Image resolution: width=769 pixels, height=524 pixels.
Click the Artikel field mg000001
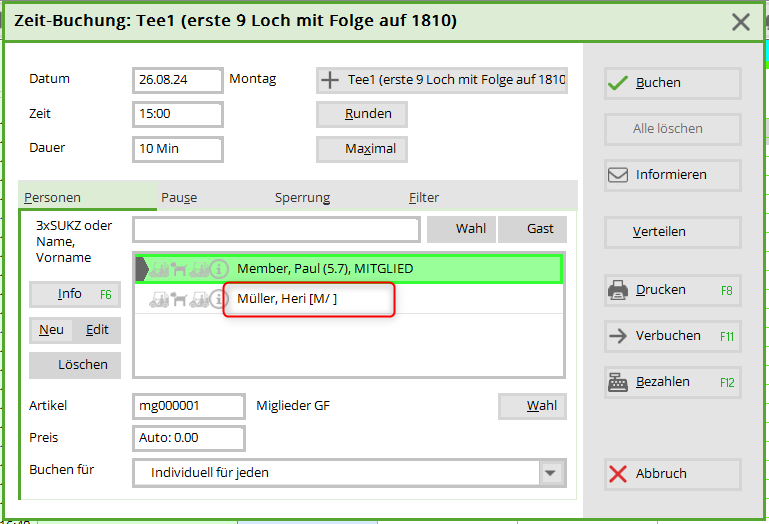[189, 406]
